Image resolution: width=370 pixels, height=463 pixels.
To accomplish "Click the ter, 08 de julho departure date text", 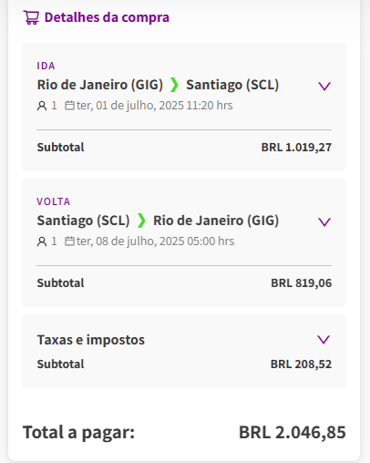I will coord(155,241).
